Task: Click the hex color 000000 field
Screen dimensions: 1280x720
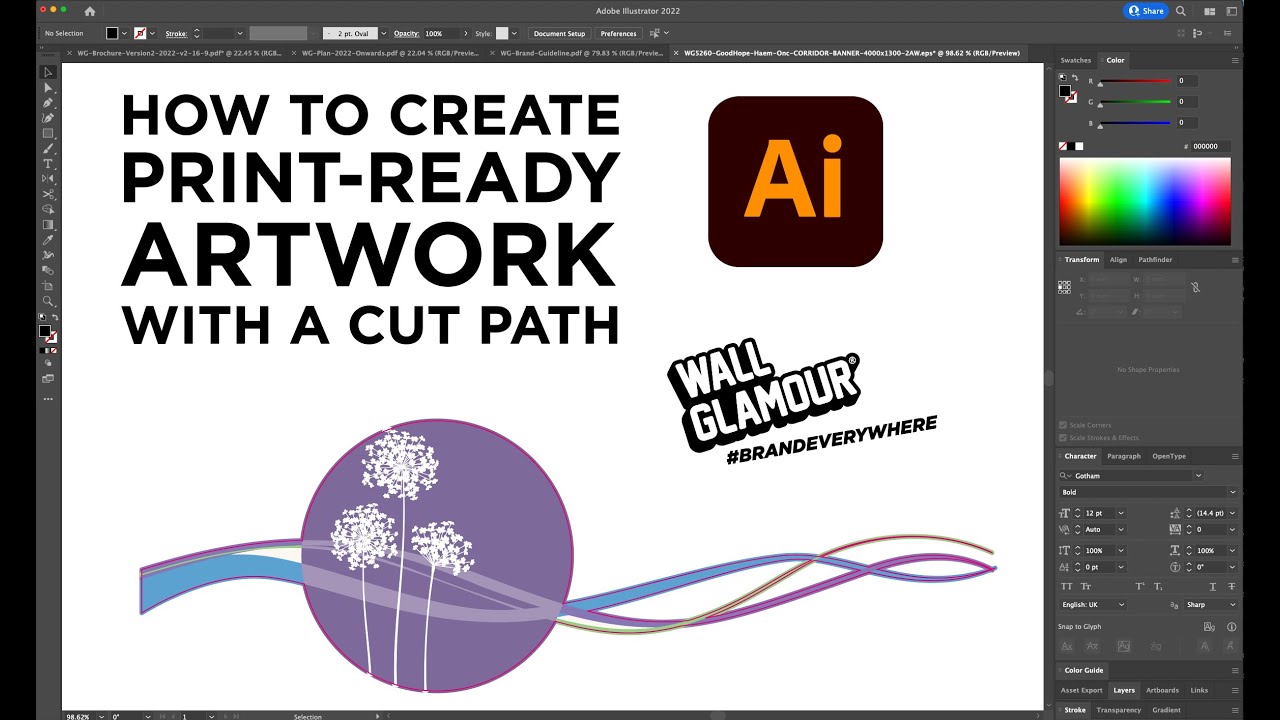Action: 1210,146
